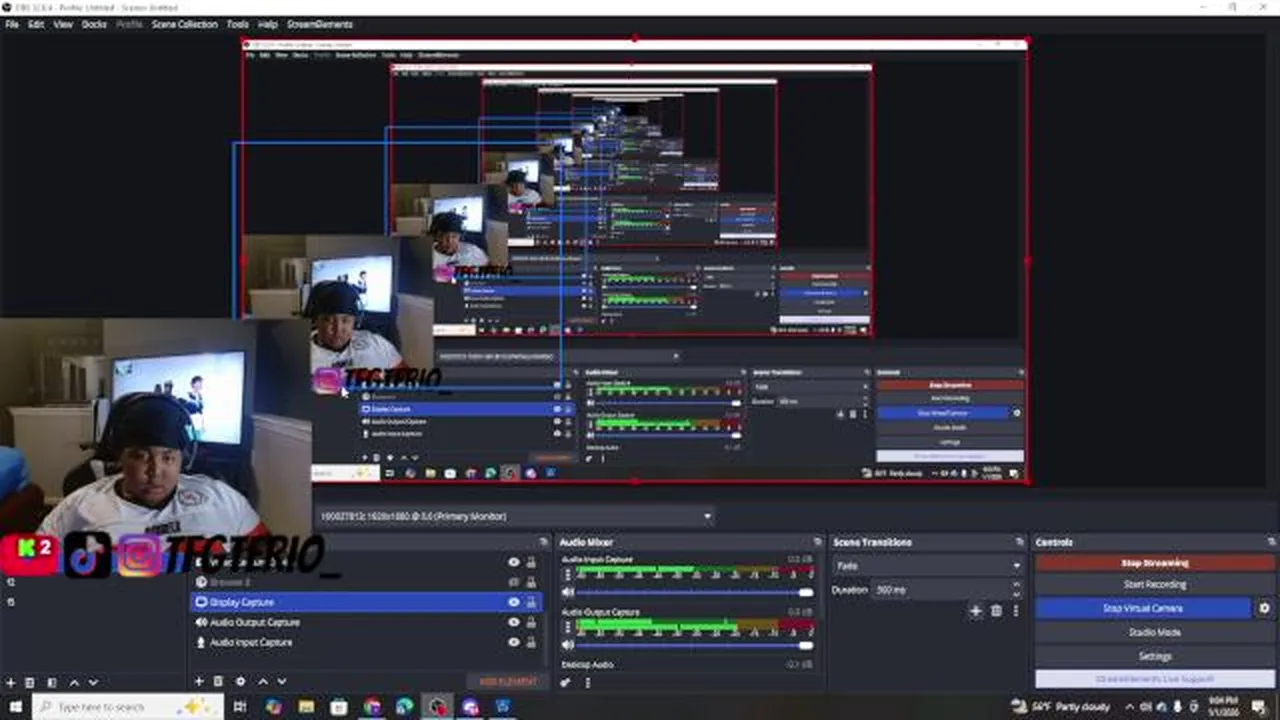
Task: Open the StreamElements menu
Action: pos(320,24)
